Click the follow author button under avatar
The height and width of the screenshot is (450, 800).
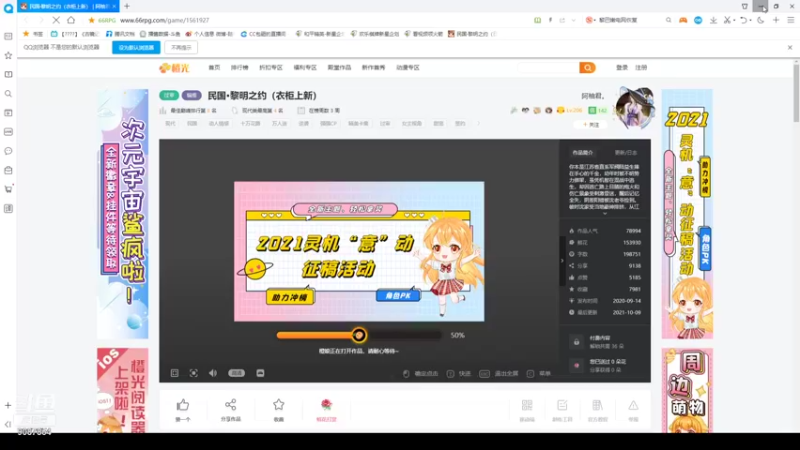[x=591, y=124]
